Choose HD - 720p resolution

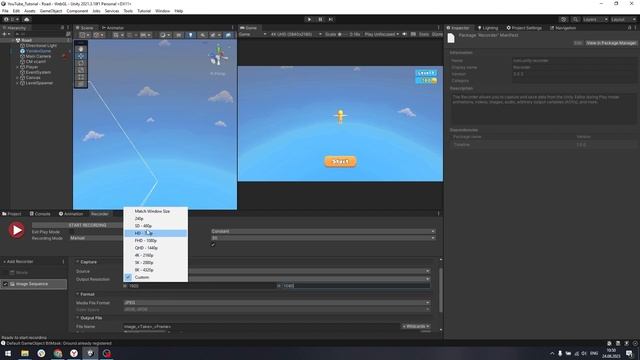point(156,233)
